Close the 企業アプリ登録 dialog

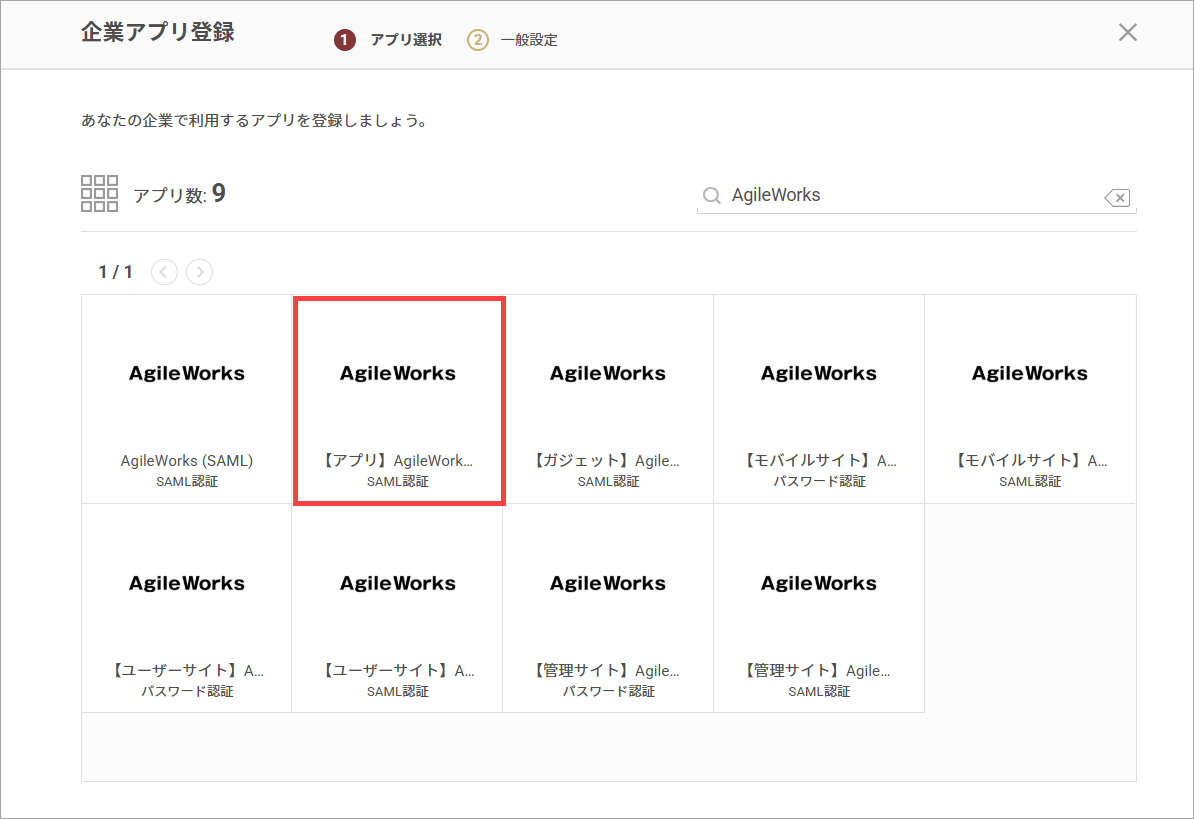coord(1127,32)
